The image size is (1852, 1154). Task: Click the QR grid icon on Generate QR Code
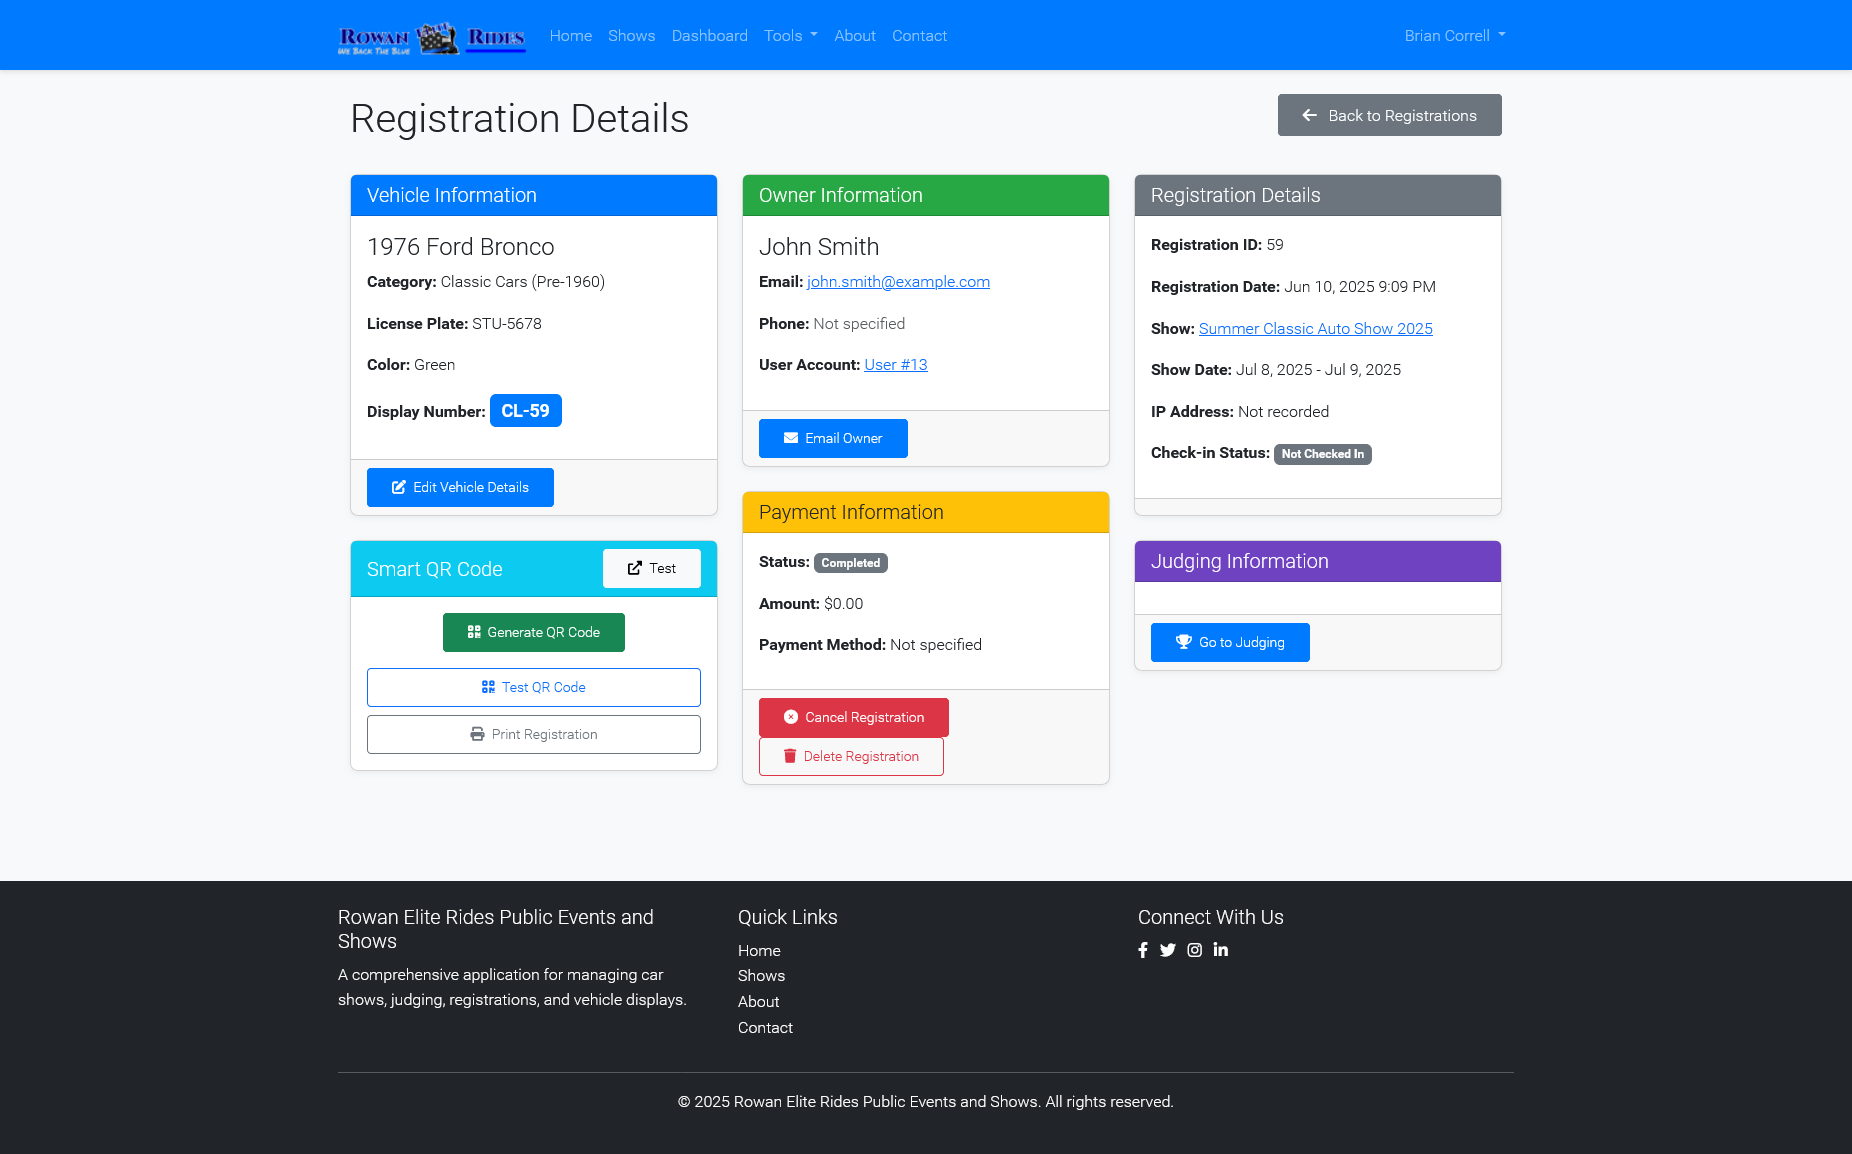click(x=473, y=632)
